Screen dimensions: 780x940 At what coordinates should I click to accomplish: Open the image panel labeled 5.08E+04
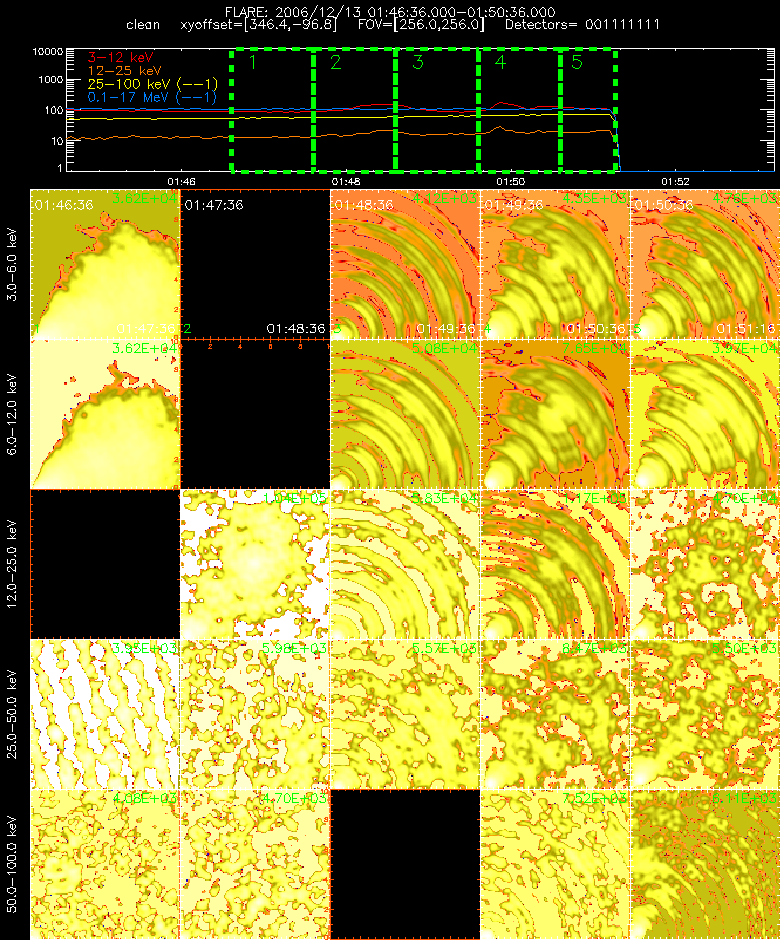(x=405, y=414)
